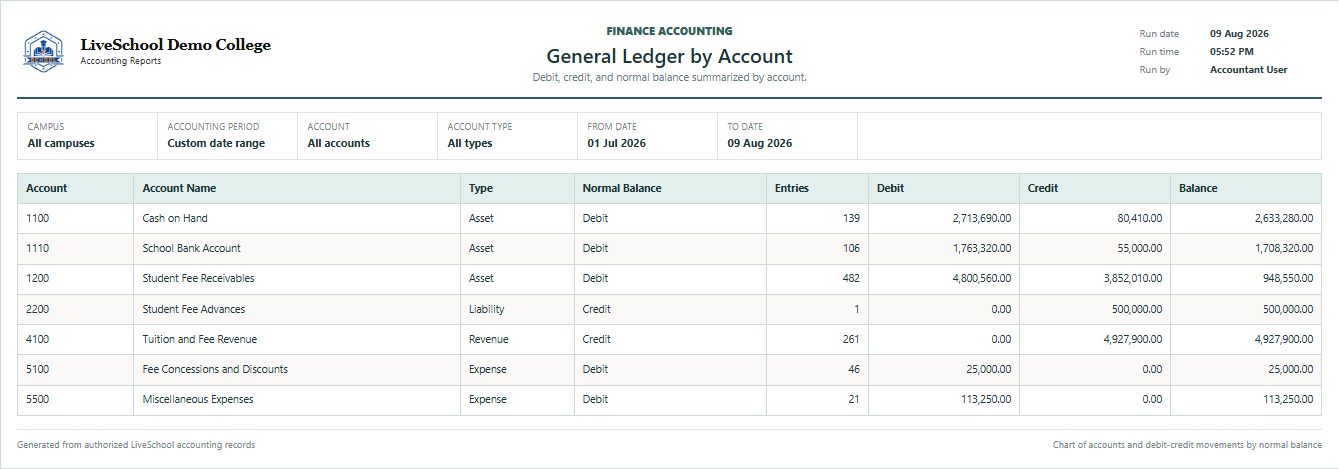Click the LiveSchool Demo College crest logo
This screenshot has height=469, width=1339.
coord(44,51)
